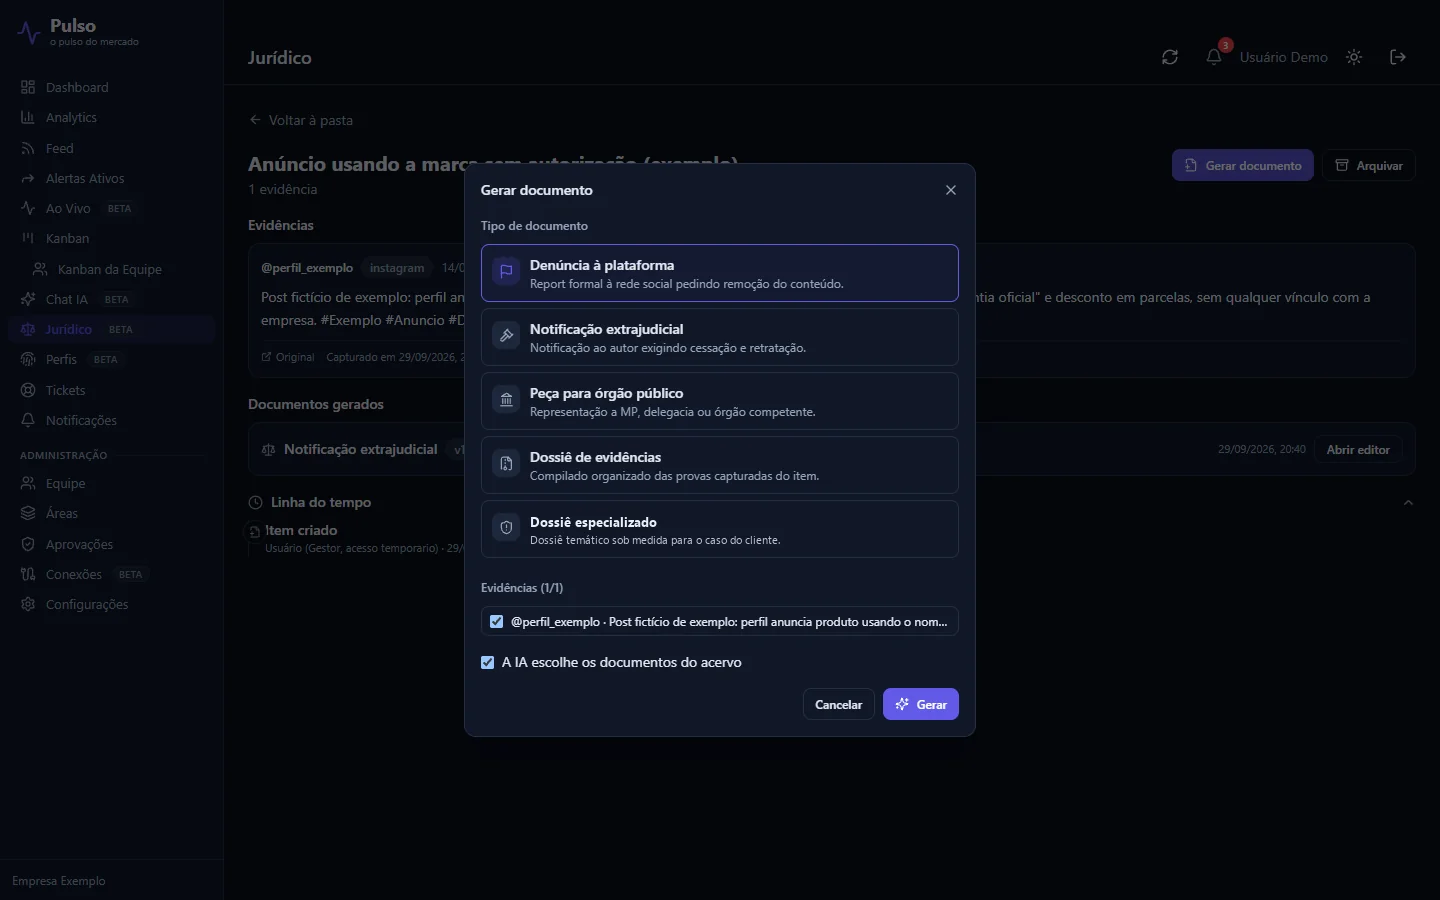Click the Kanban sidebar icon
Image resolution: width=1440 pixels, height=900 pixels.
click(28, 238)
